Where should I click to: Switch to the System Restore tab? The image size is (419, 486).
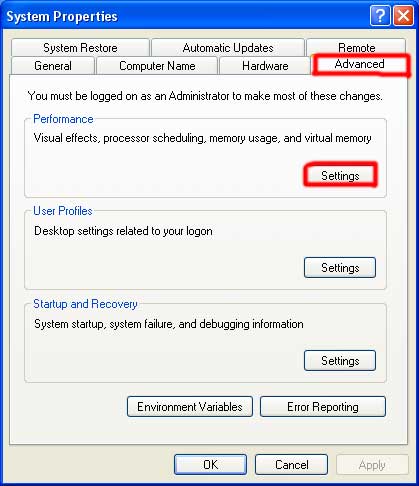point(80,48)
